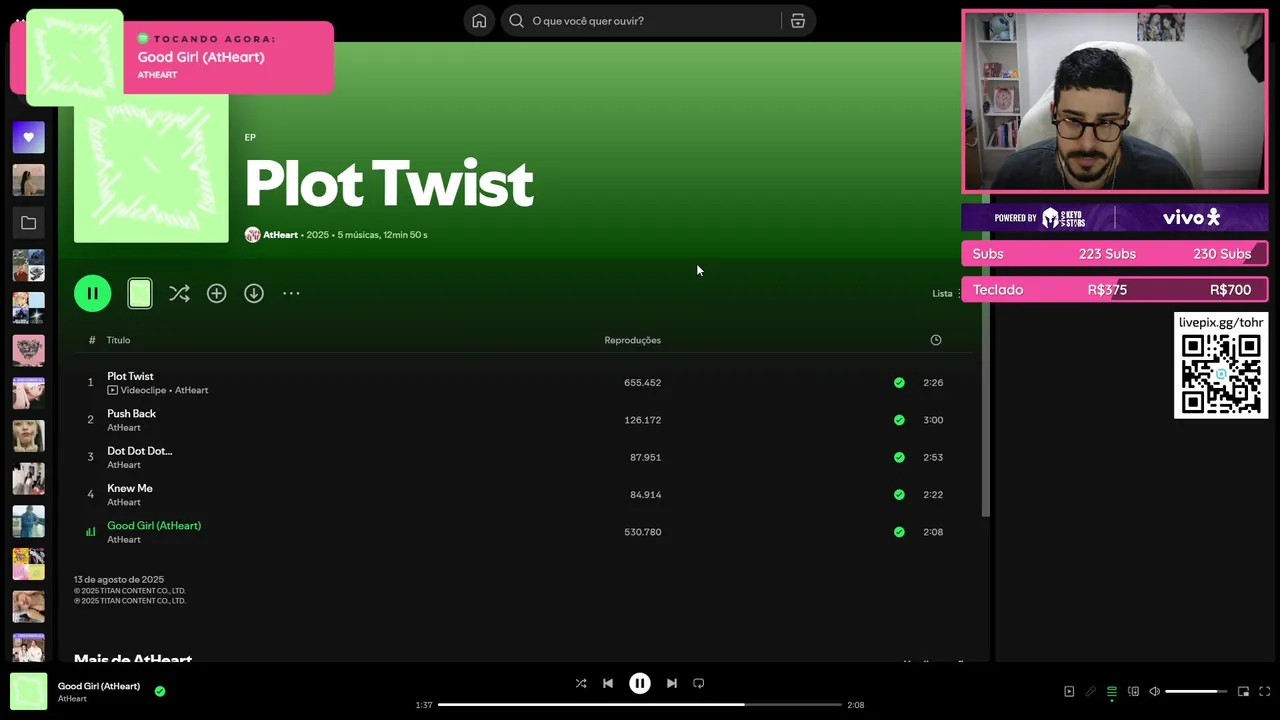Play the track 'Knew Me'
This screenshot has width=1280, height=720.
130,488
